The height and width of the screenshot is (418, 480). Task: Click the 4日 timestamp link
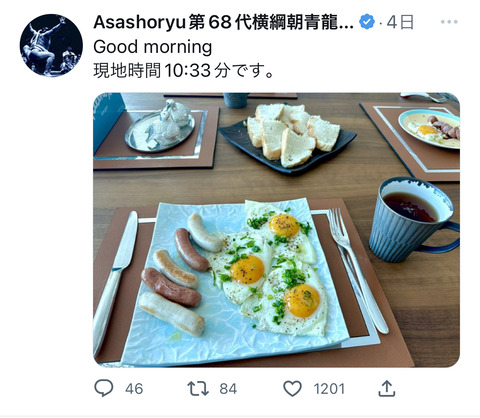click(400, 22)
